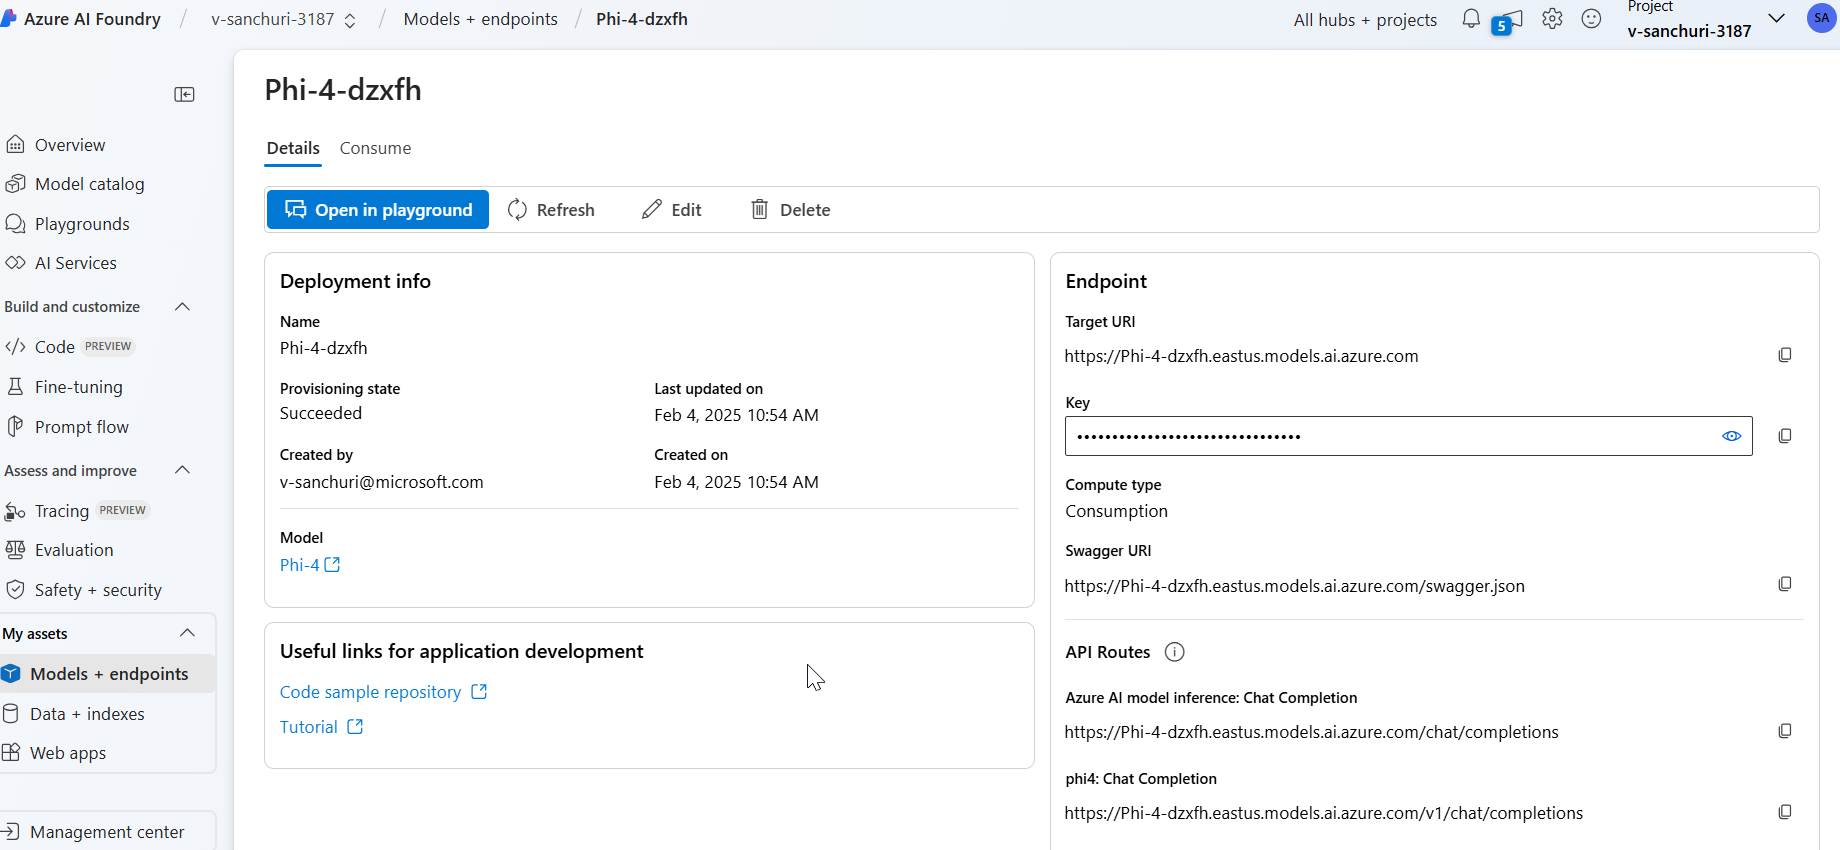
Task: Send feedback via smiley icon
Action: [1592, 19]
